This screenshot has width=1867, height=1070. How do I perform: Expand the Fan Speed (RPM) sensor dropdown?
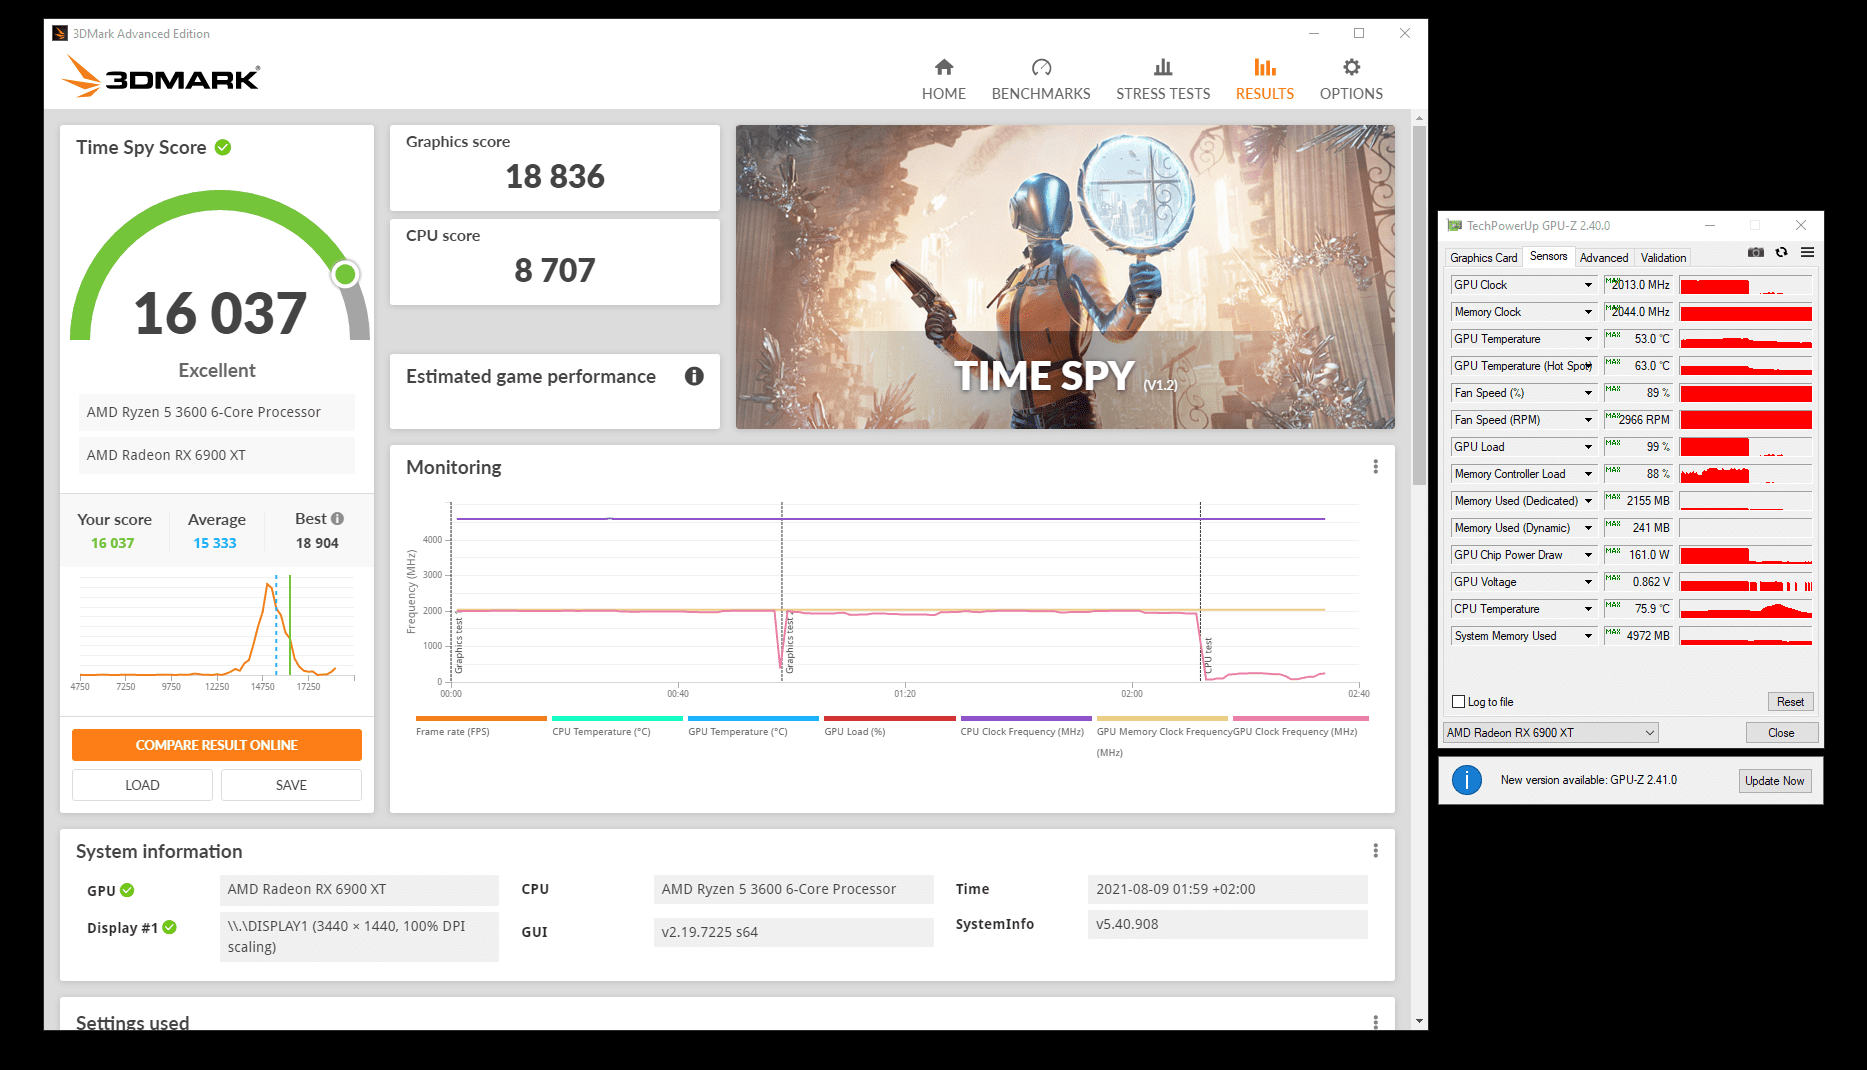[x=1588, y=420]
